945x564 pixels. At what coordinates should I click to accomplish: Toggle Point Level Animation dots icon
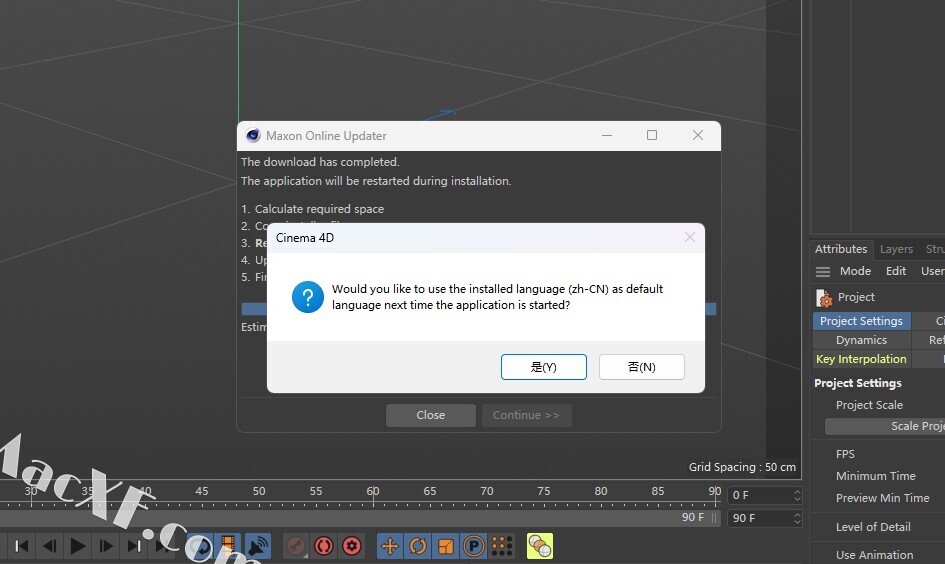tap(501, 547)
